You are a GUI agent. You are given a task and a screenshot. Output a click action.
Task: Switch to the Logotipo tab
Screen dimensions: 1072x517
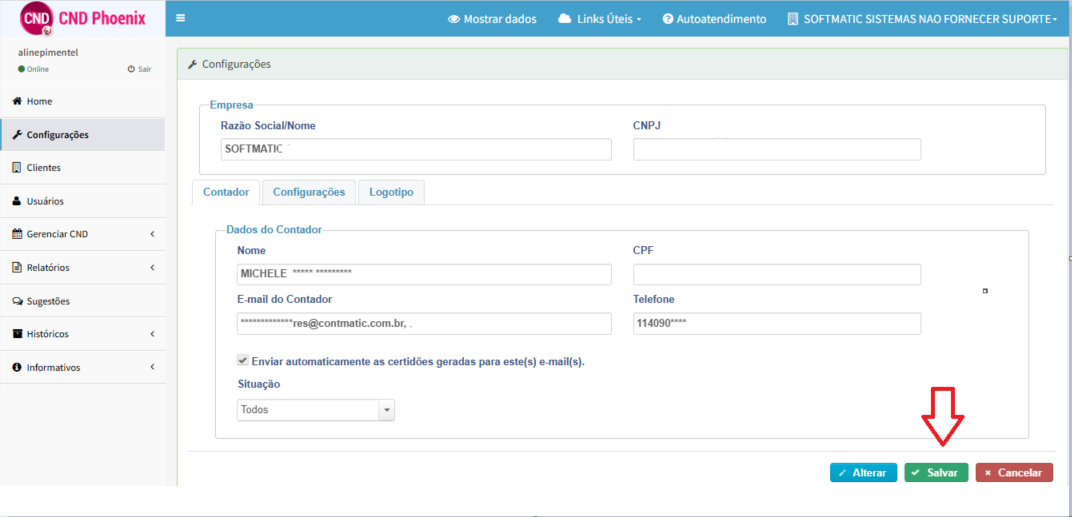[391, 192]
